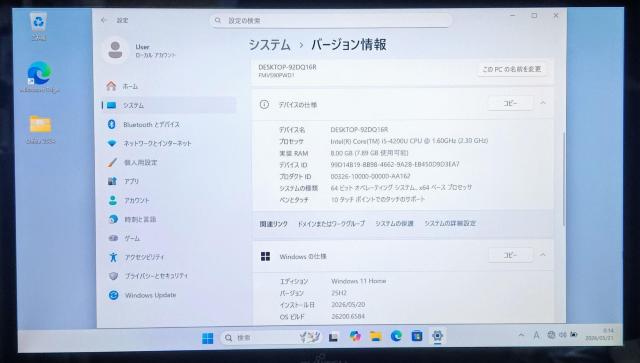Click the 設定の検索 search field
Viewport: 640px width, 363px height.
[x=331, y=20]
